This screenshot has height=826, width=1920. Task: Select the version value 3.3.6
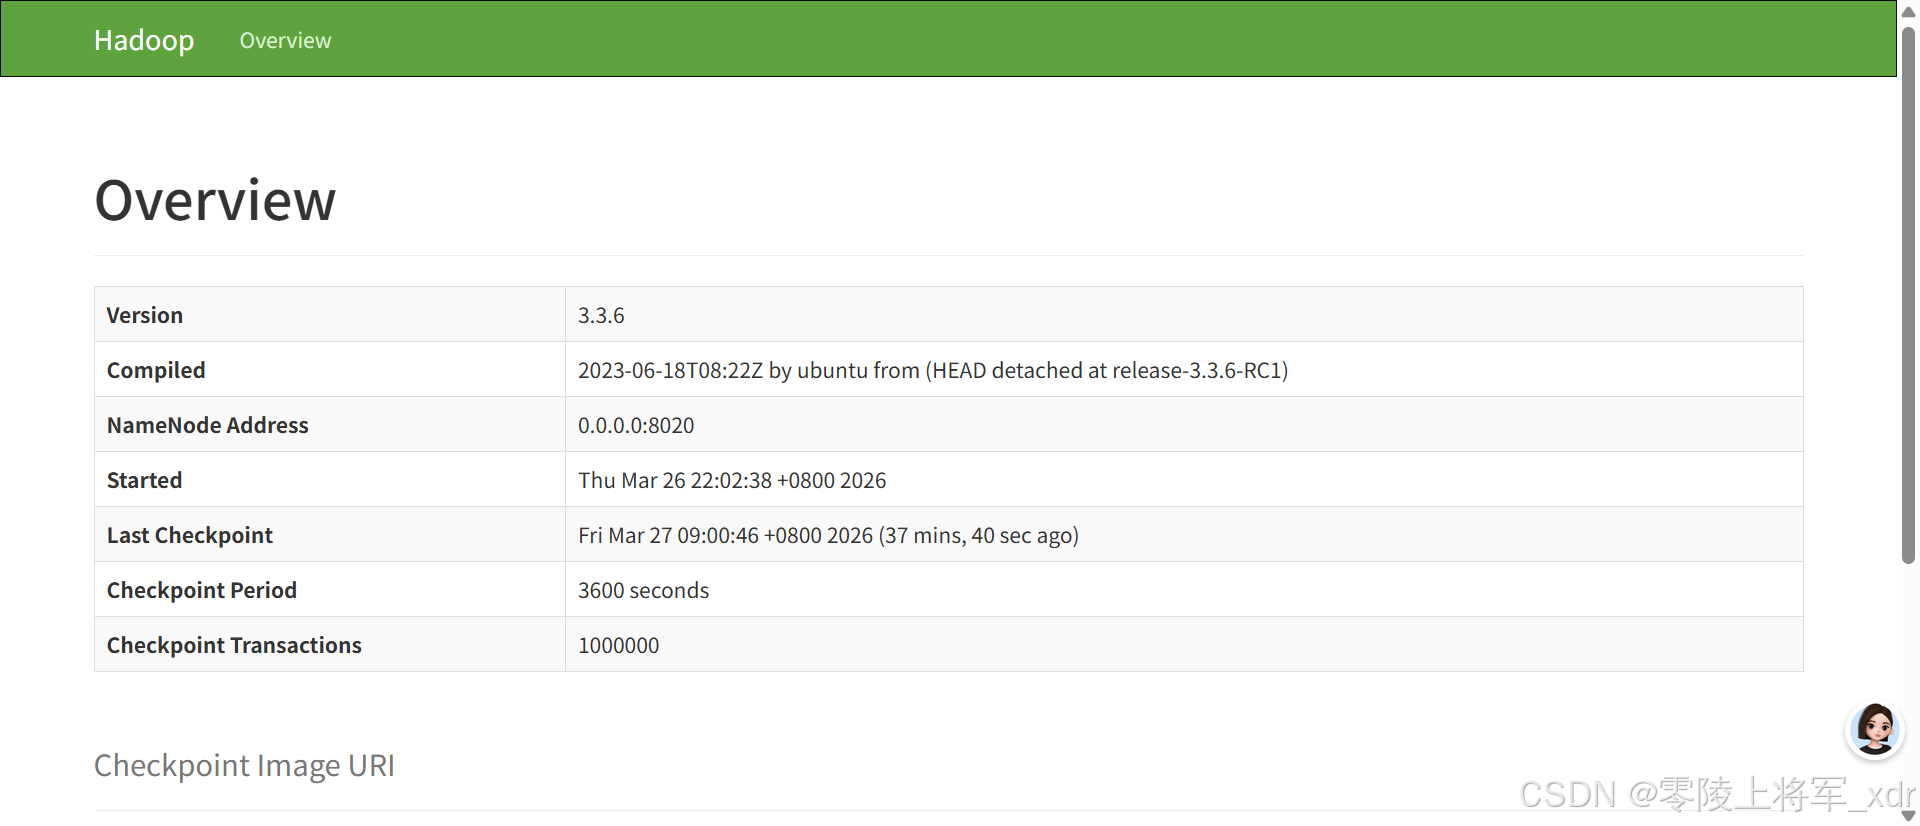tap(601, 315)
